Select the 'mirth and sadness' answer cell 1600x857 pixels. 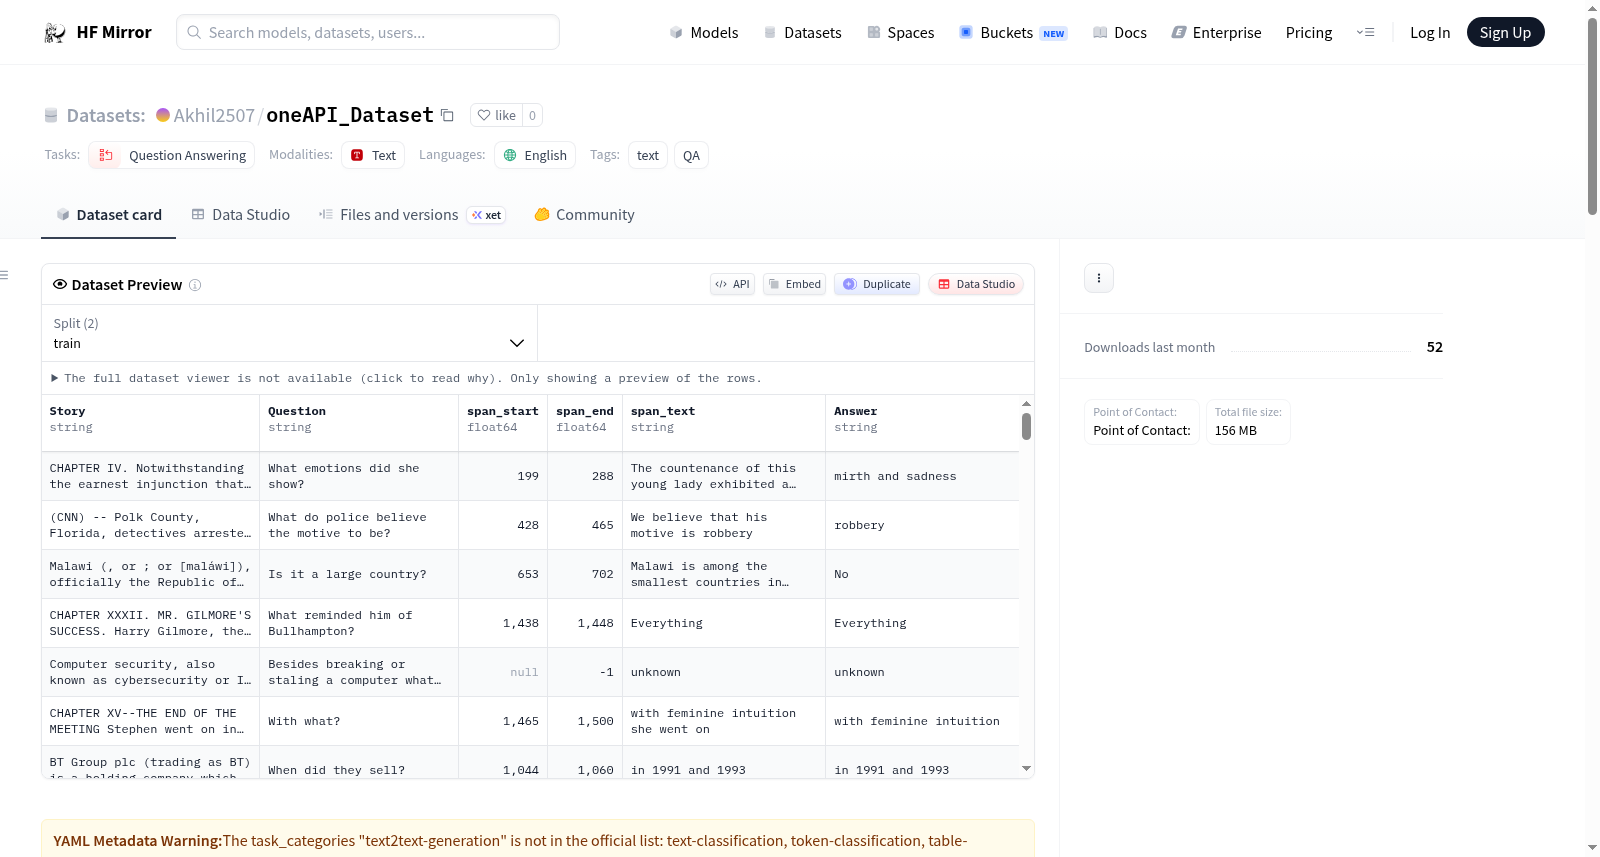pos(922,477)
